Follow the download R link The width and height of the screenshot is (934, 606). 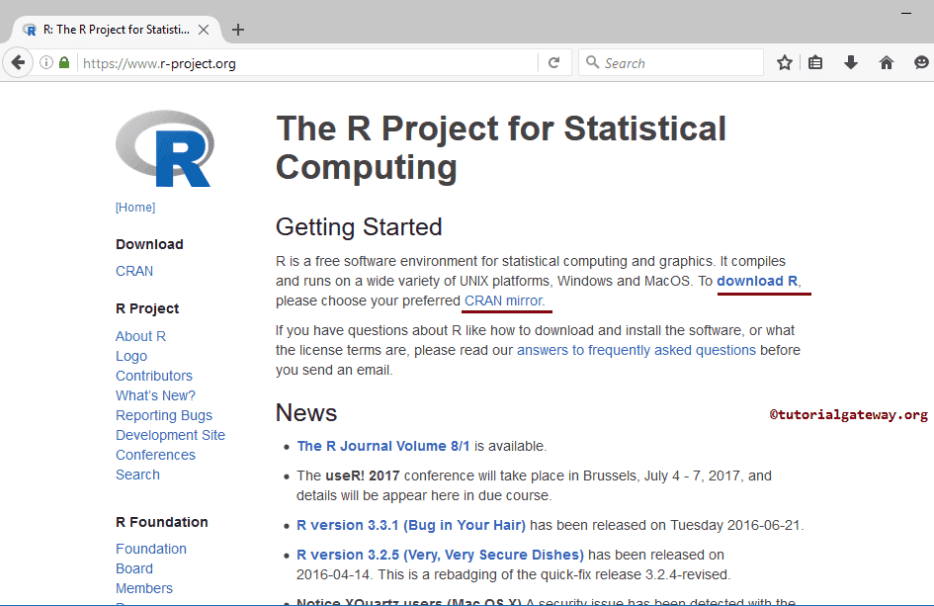click(x=758, y=281)
